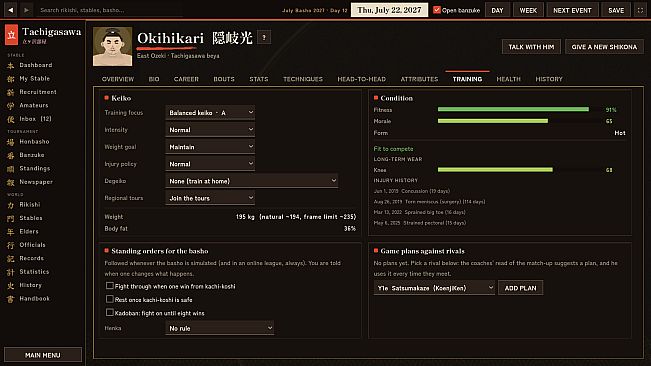Click the Torn meniscus injury history entry
The image size is (651, 366).
click(x=429, y=202)
